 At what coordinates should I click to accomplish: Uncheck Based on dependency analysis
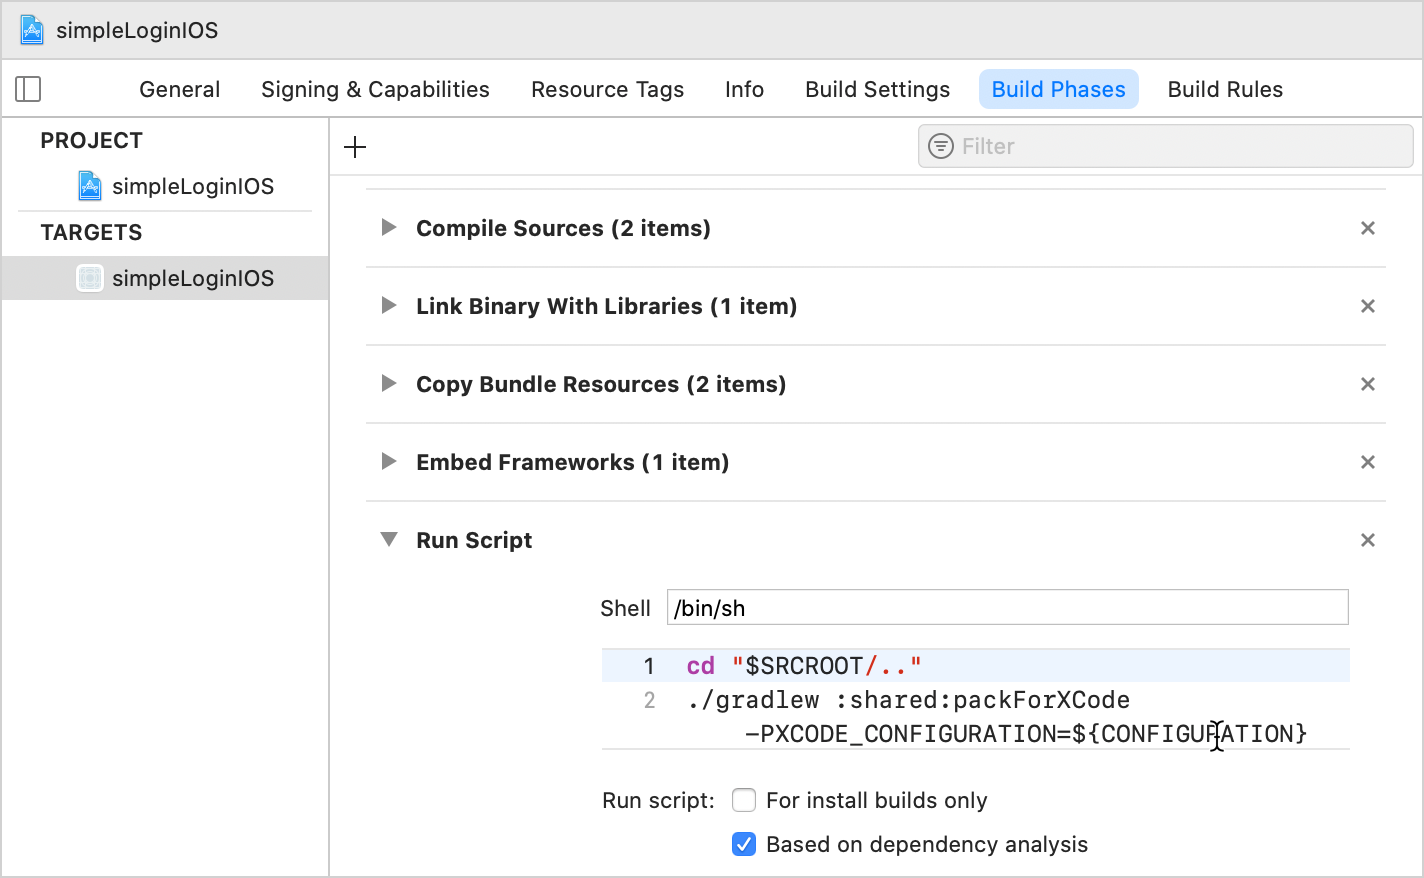tap(744, 844)
